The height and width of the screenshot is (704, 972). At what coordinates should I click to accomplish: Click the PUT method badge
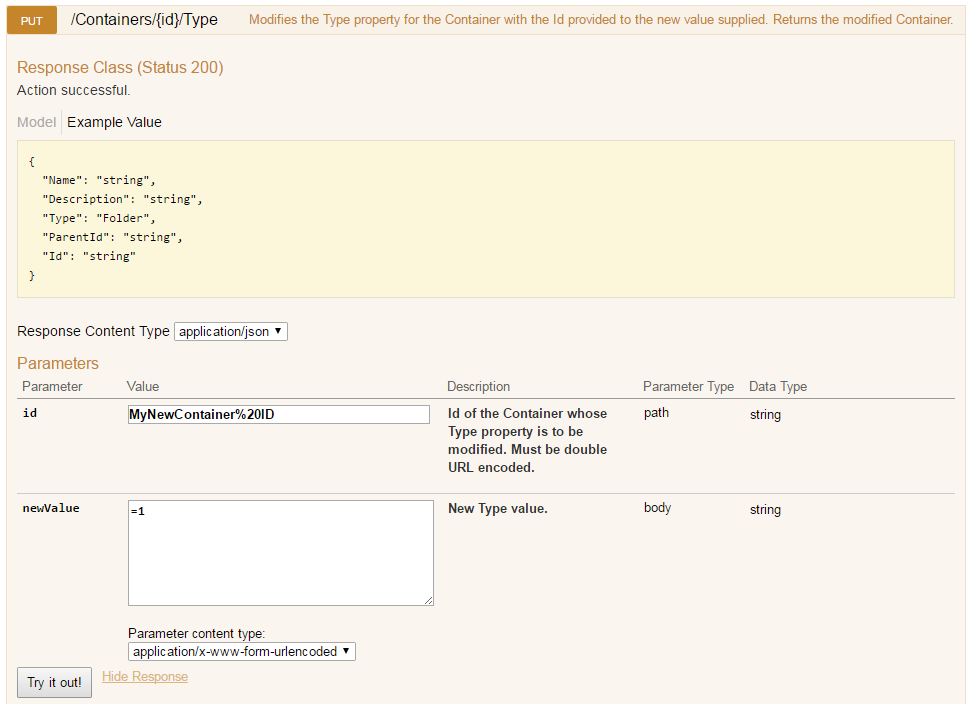point(32,20)
